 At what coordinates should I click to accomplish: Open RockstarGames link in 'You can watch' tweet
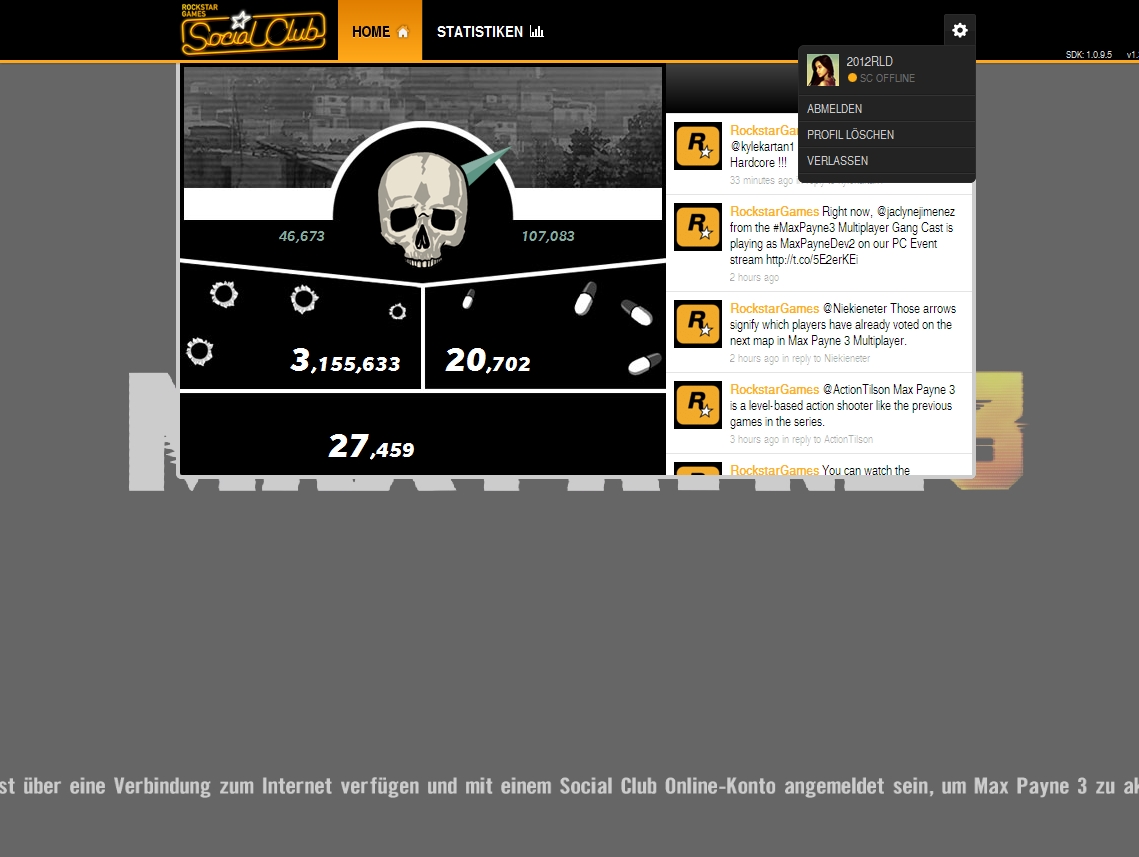(774, 470)
